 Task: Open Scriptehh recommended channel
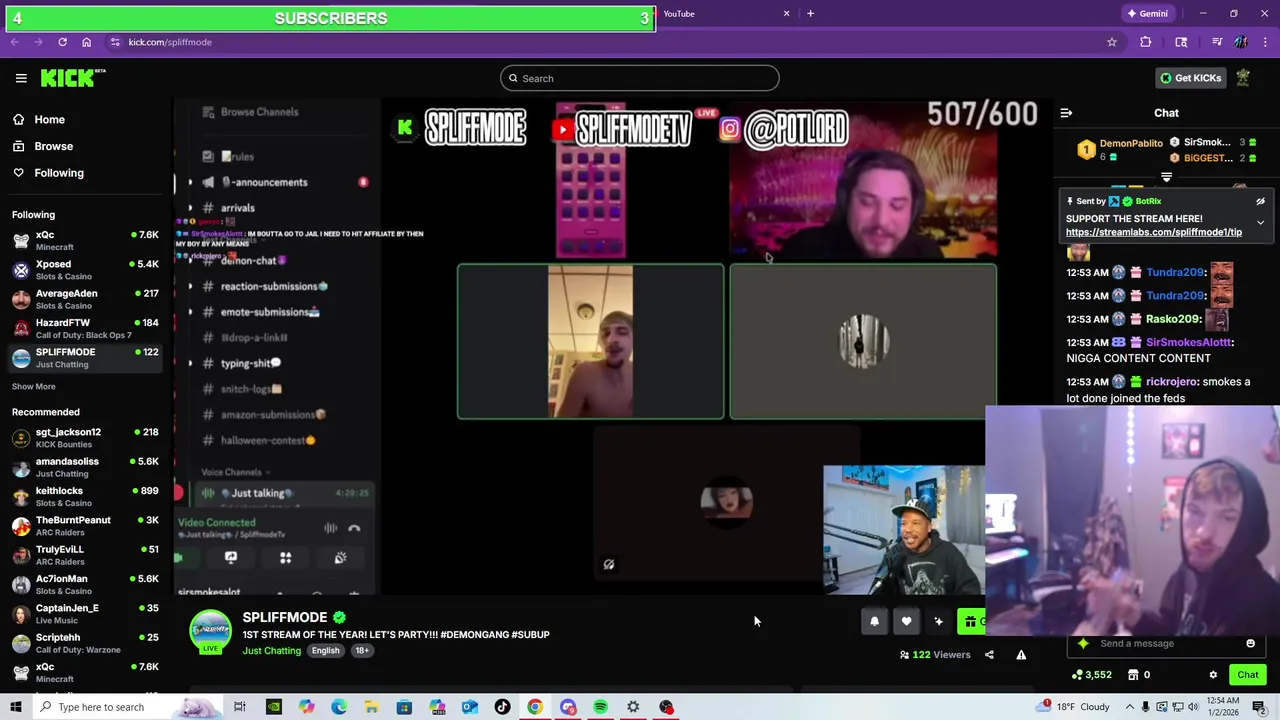[85, 643]
